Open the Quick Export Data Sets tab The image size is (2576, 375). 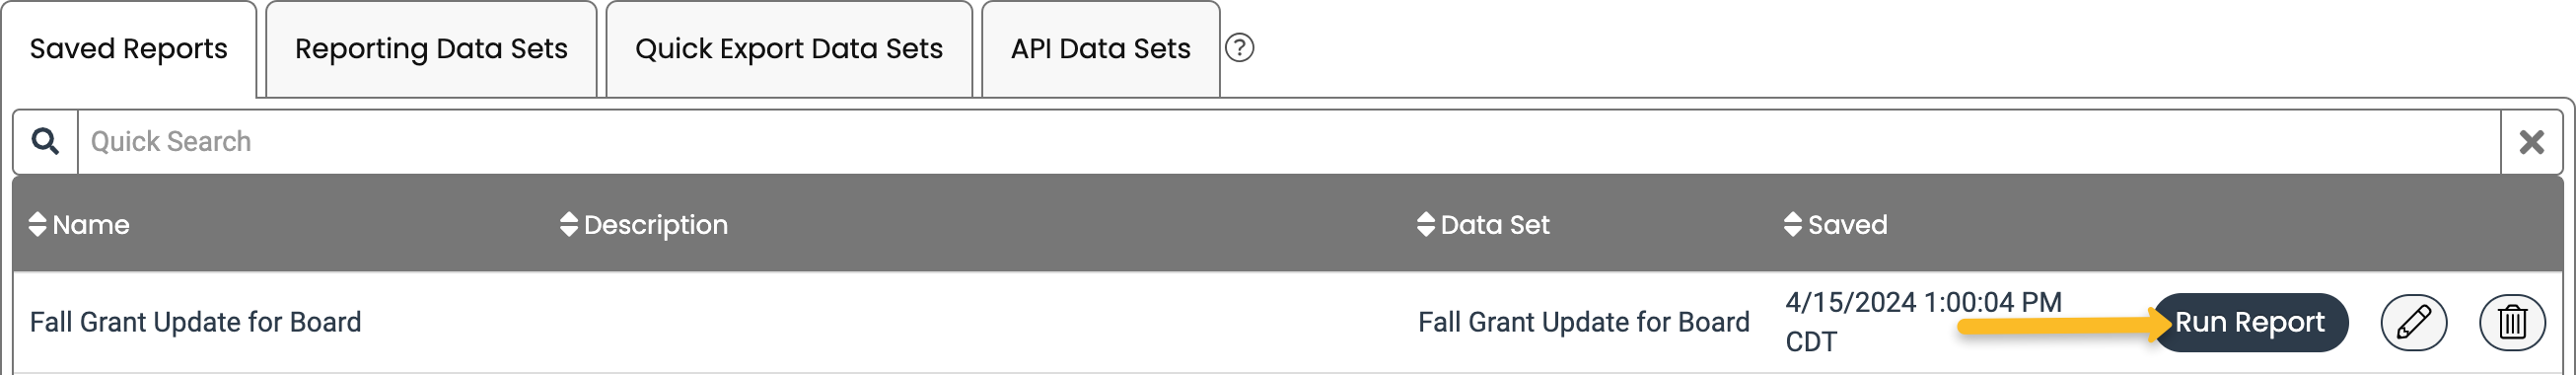pos(789,49)
